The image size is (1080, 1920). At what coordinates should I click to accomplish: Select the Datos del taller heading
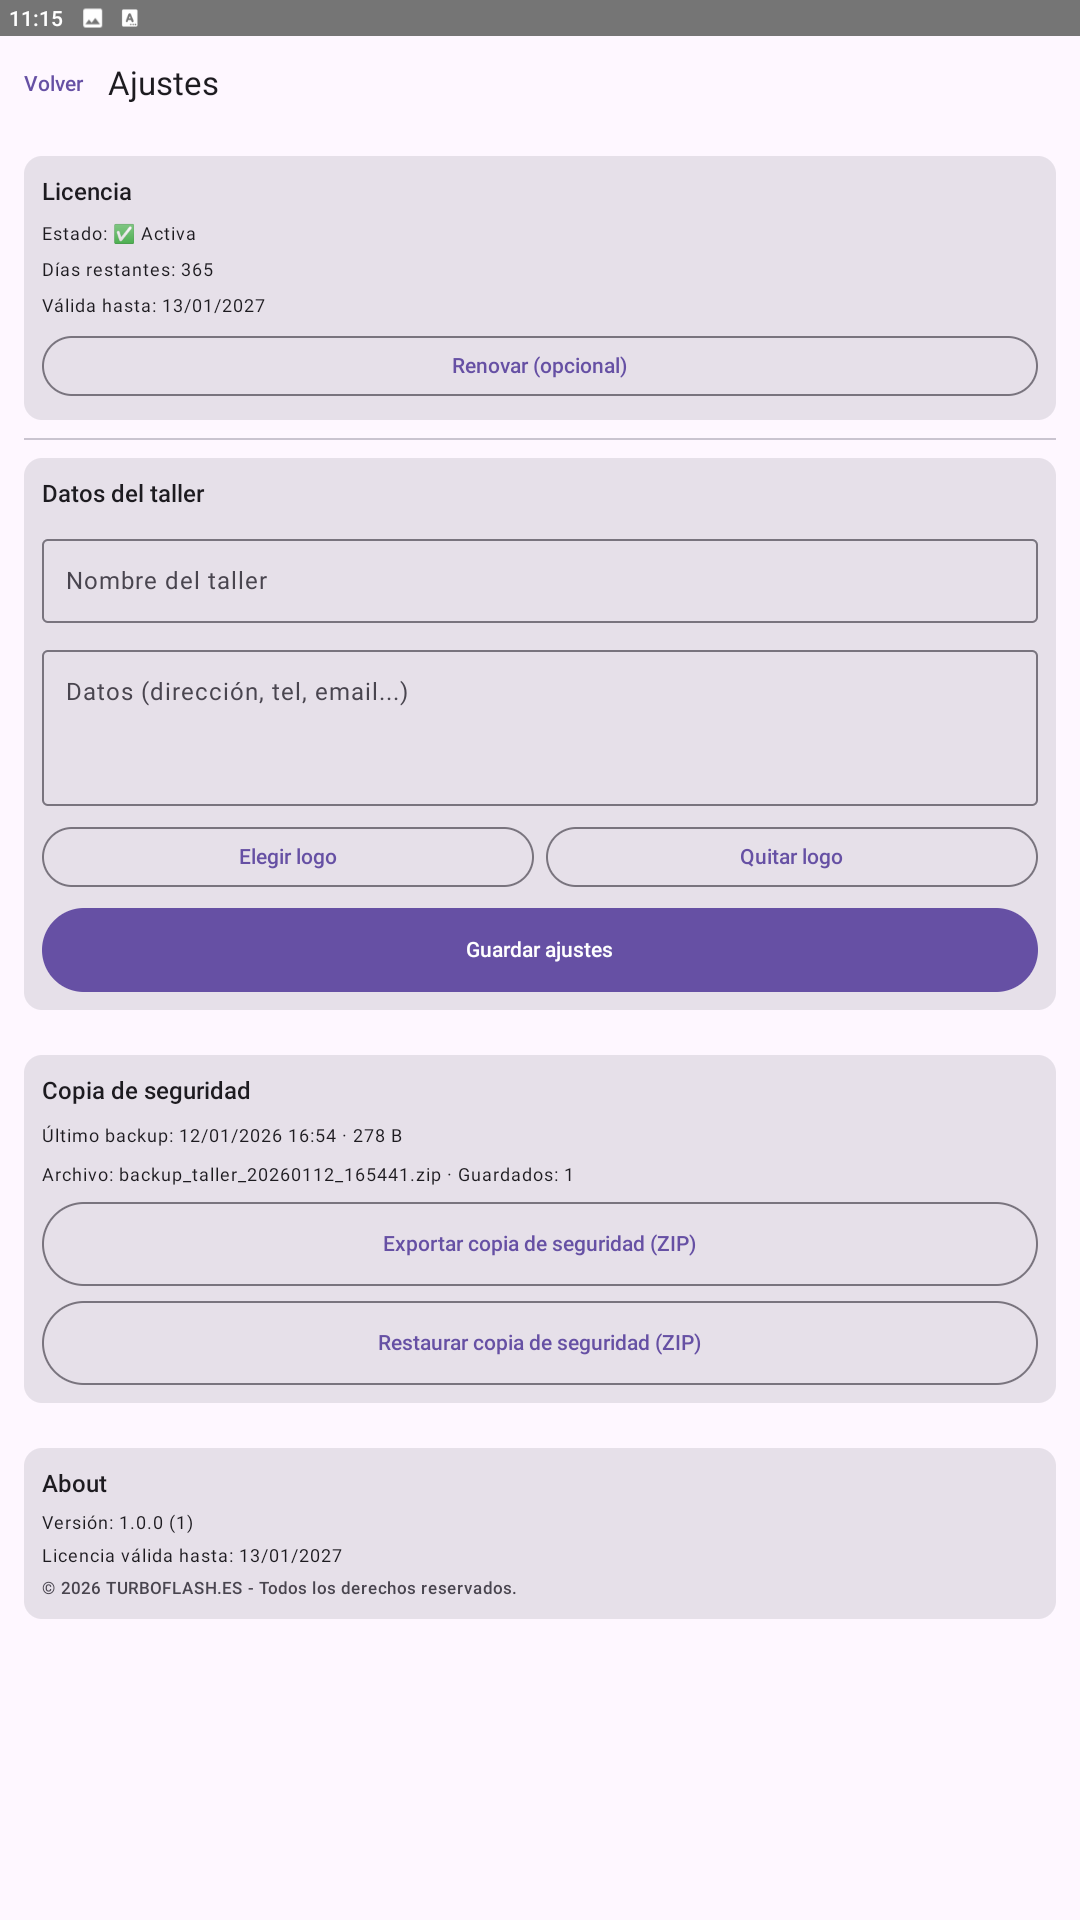[123, 493]
